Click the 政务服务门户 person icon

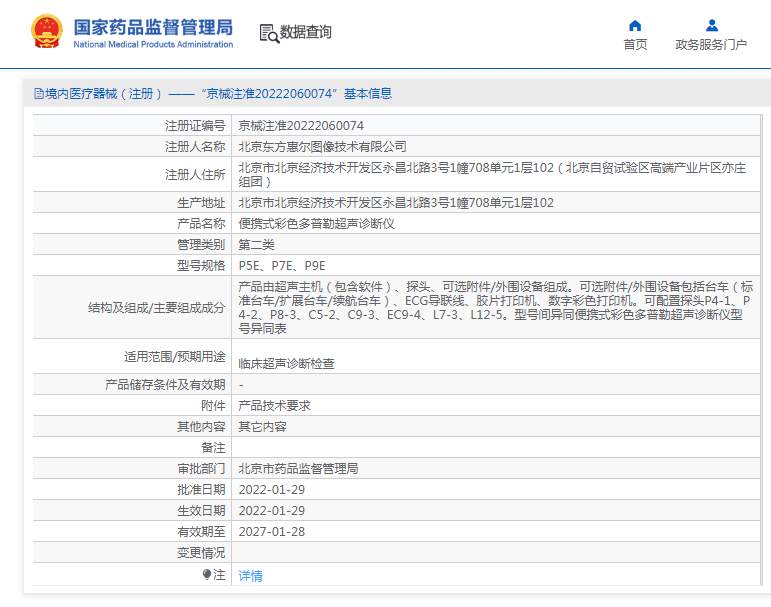coord(711,25)
